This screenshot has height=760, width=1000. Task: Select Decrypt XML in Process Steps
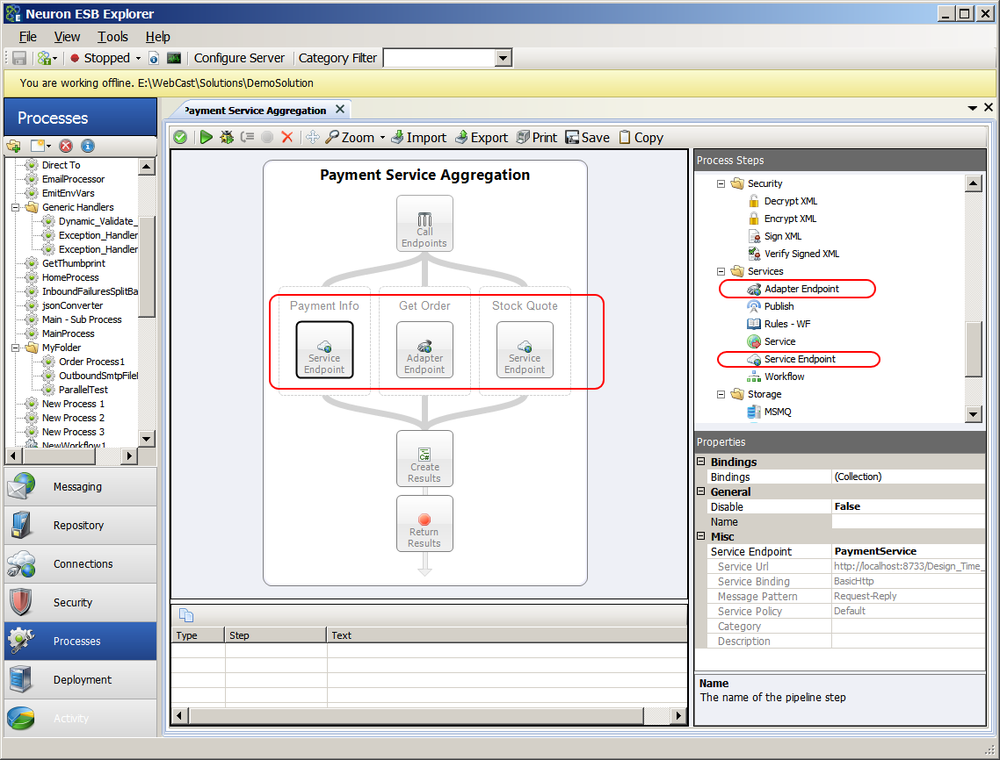click(790, 201)
